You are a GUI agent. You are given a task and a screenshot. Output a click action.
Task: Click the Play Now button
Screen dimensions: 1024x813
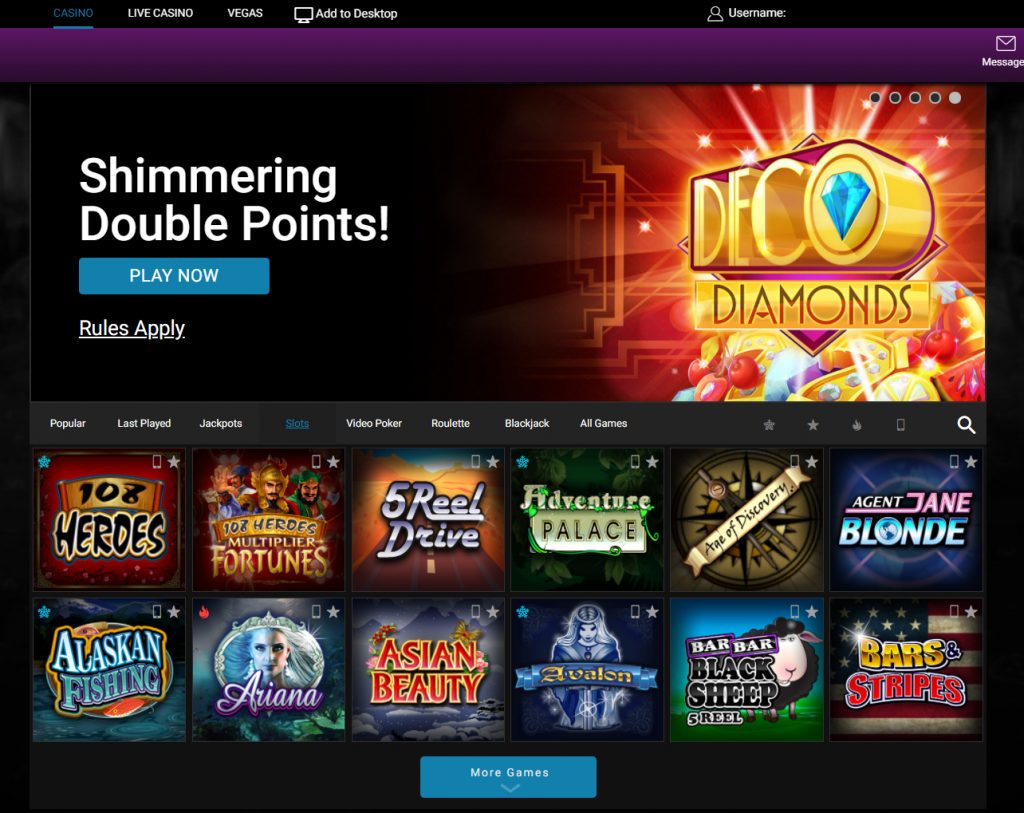(174, 276)
